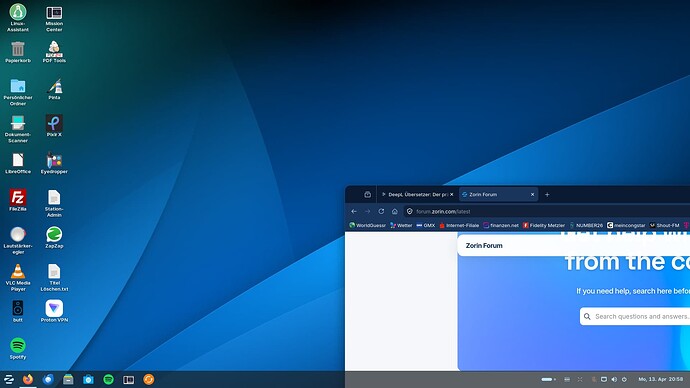The height and width of the screenshot is (388, 690).
Task: Open the Firefox View button left of the tabs
Action: pos(367,194)
